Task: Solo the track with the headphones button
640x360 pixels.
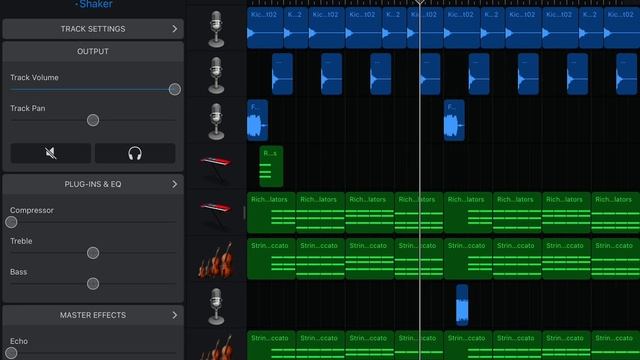Action: click(x=135, y=153)
